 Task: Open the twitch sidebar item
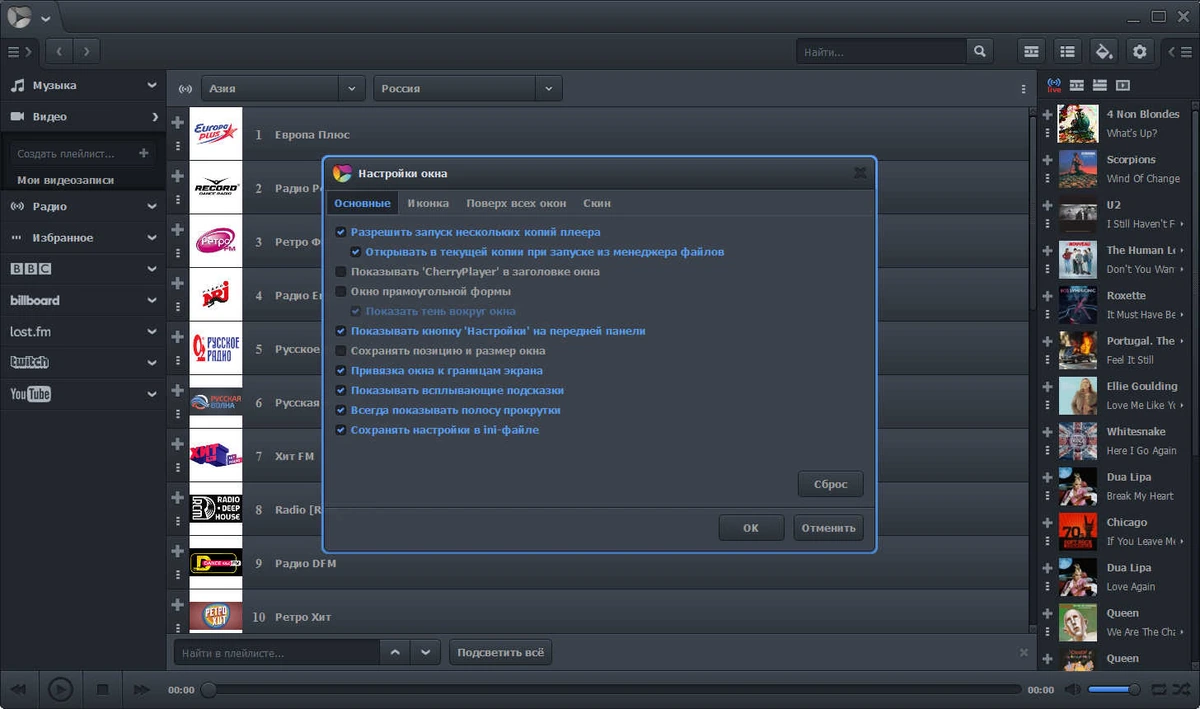click(83, 362)
